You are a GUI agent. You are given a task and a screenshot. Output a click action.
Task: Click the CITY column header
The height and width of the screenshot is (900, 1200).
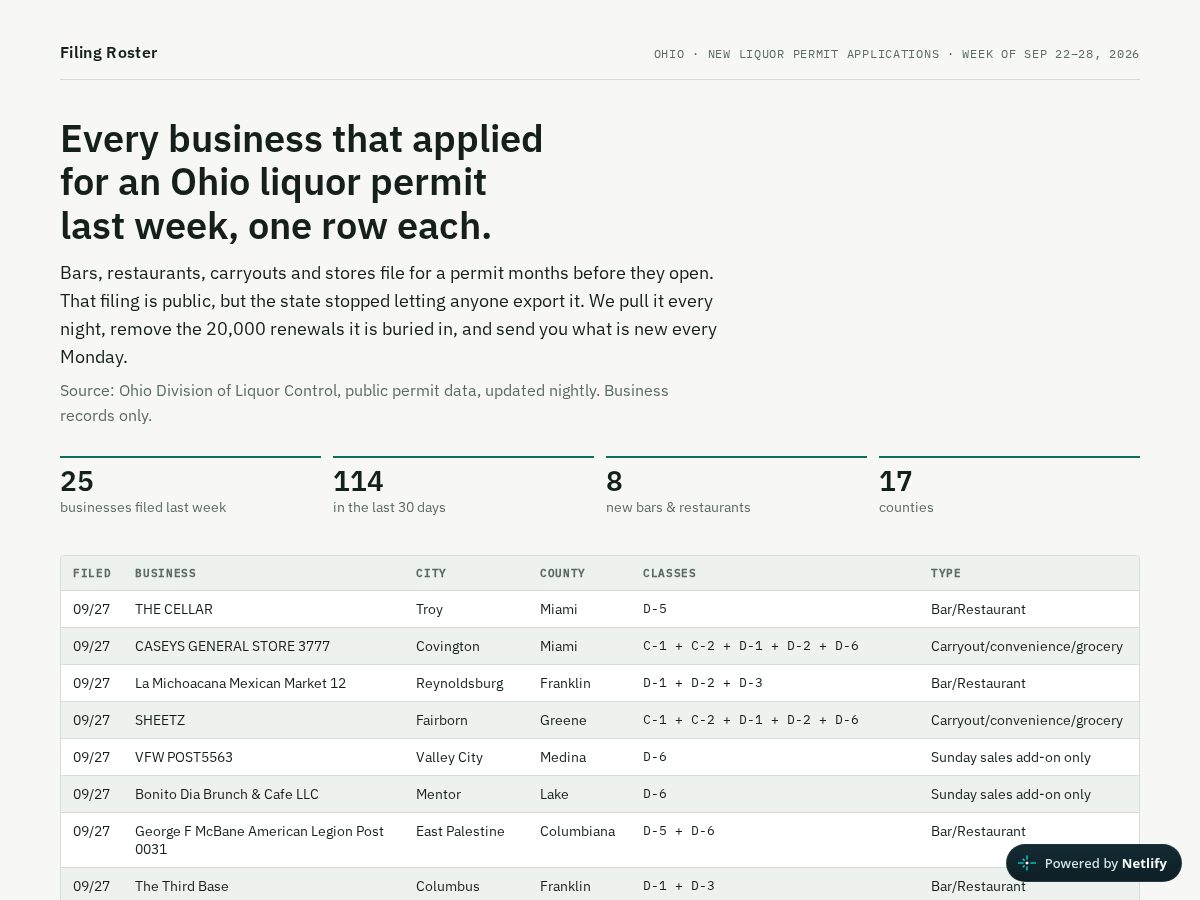click(431, 573)
